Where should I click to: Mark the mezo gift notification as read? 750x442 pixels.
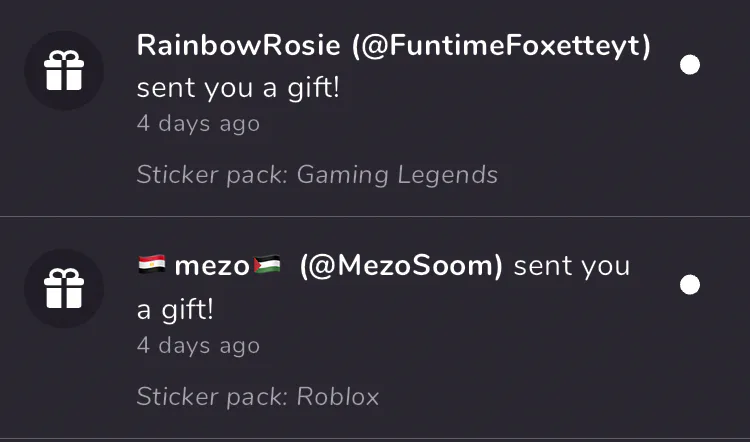(x=689, y=285)
